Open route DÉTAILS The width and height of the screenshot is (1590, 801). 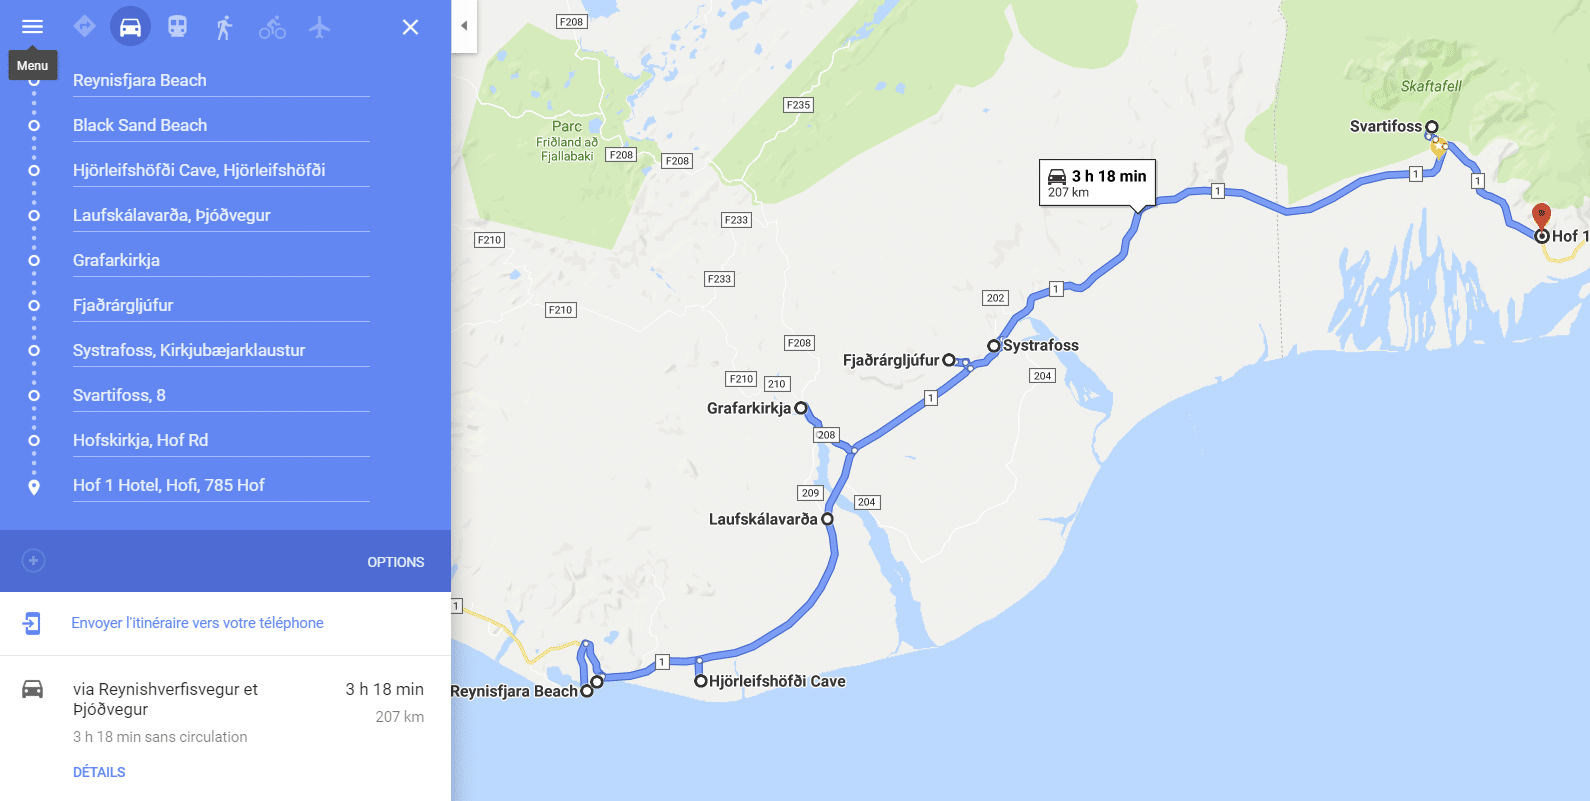pos(99,772)
